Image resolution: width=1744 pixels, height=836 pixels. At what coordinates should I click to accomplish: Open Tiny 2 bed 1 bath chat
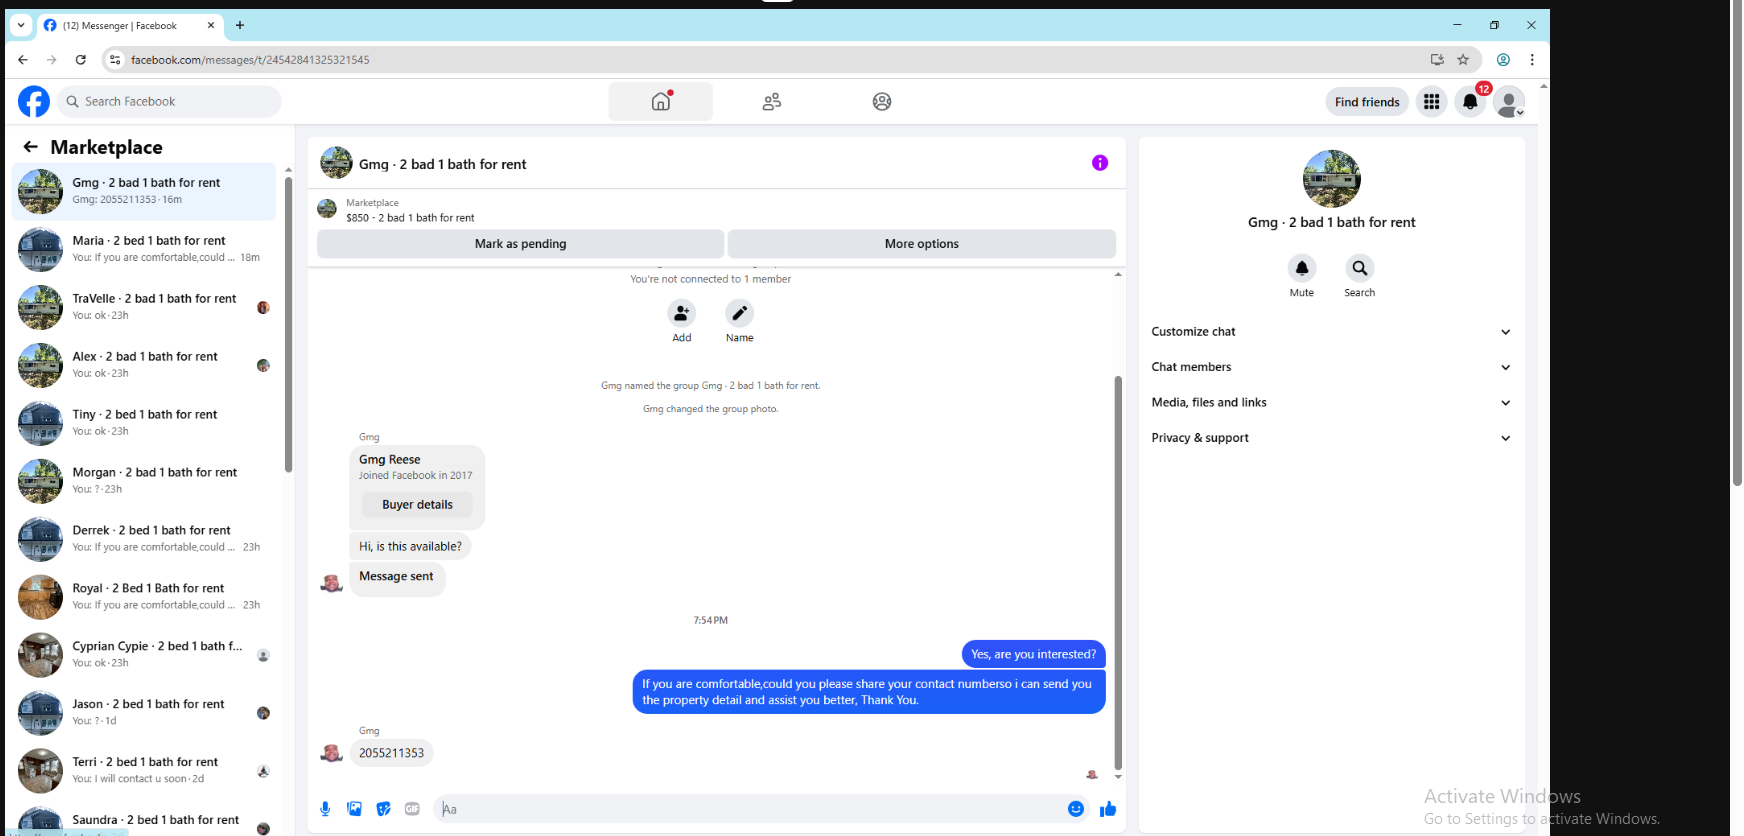[144, 423]
